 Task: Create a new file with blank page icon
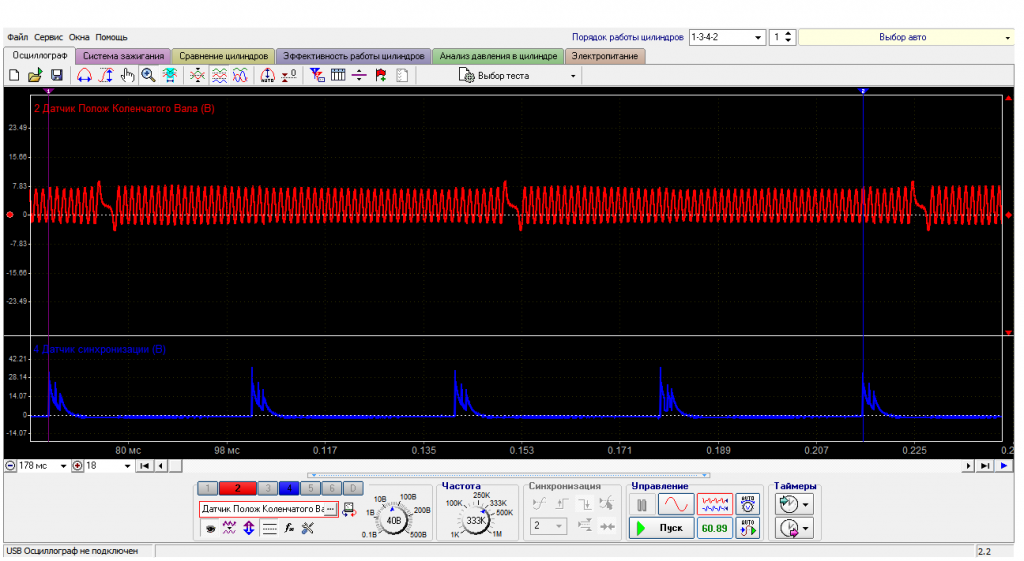(14, 76)
